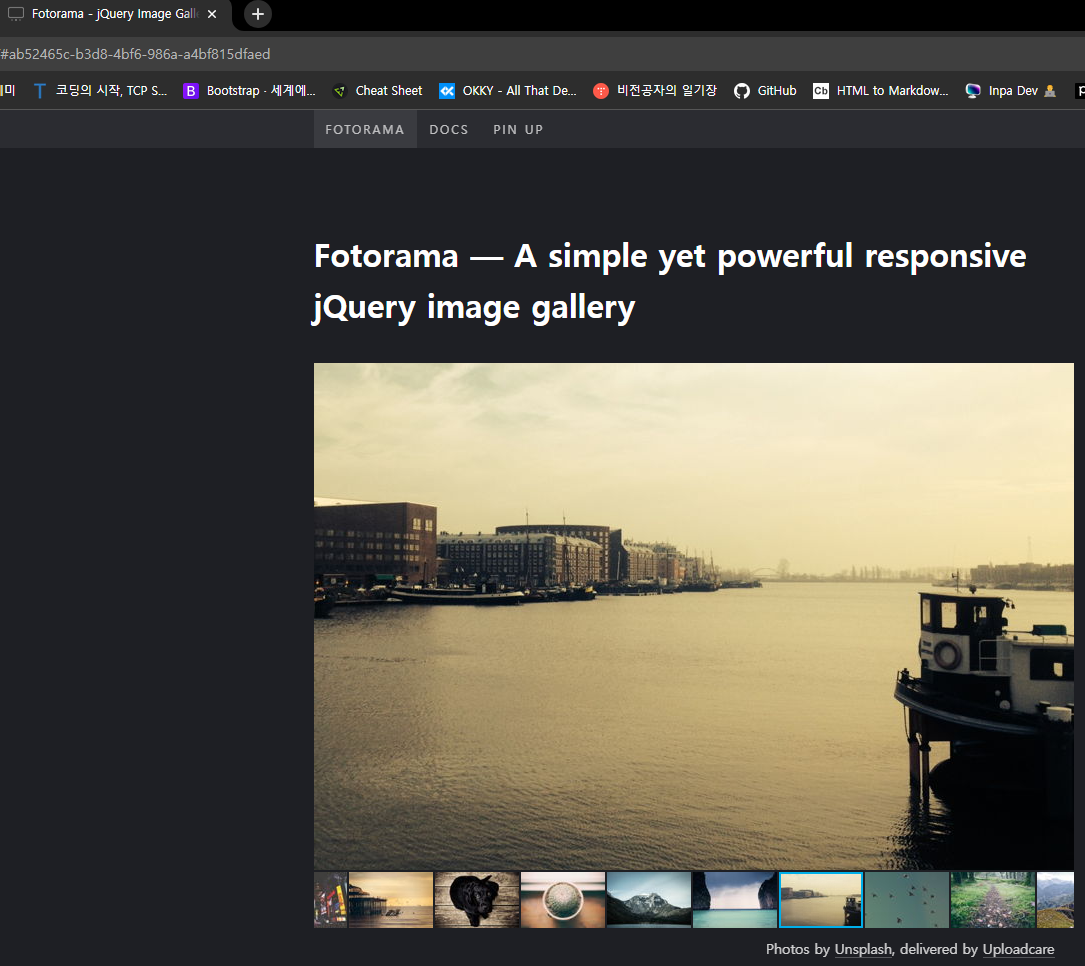Screen dimensions: 1085x966
Task: Open the 비전공자의 일기장 bookmark
Action: point(655,91)
